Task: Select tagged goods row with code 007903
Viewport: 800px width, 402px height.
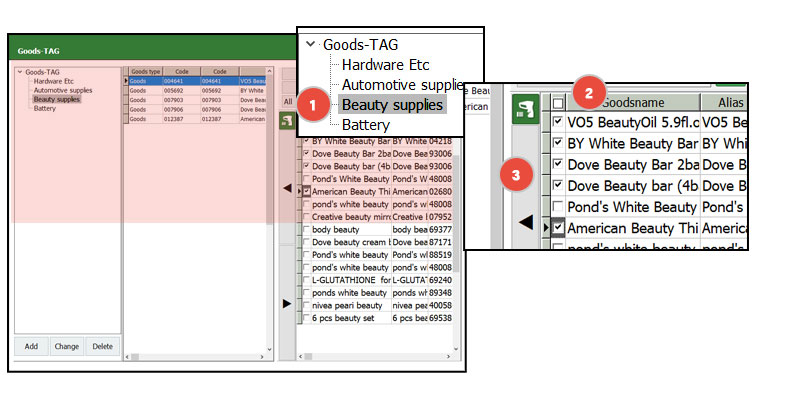Action: pyautogui.click(x=197, y=100)
